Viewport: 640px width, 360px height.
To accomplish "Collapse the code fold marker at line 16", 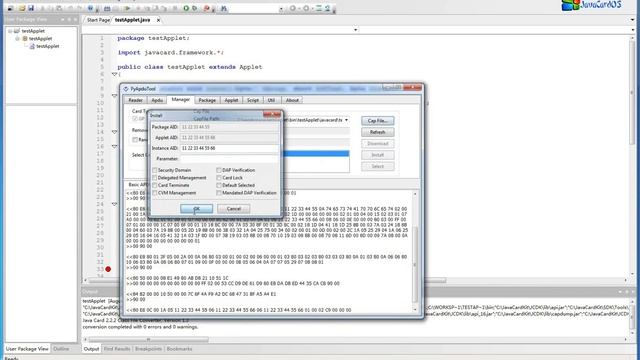I will pos(114,146).
